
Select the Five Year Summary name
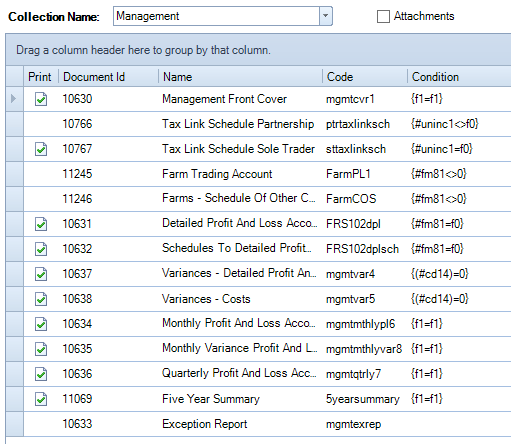[211, 399]
